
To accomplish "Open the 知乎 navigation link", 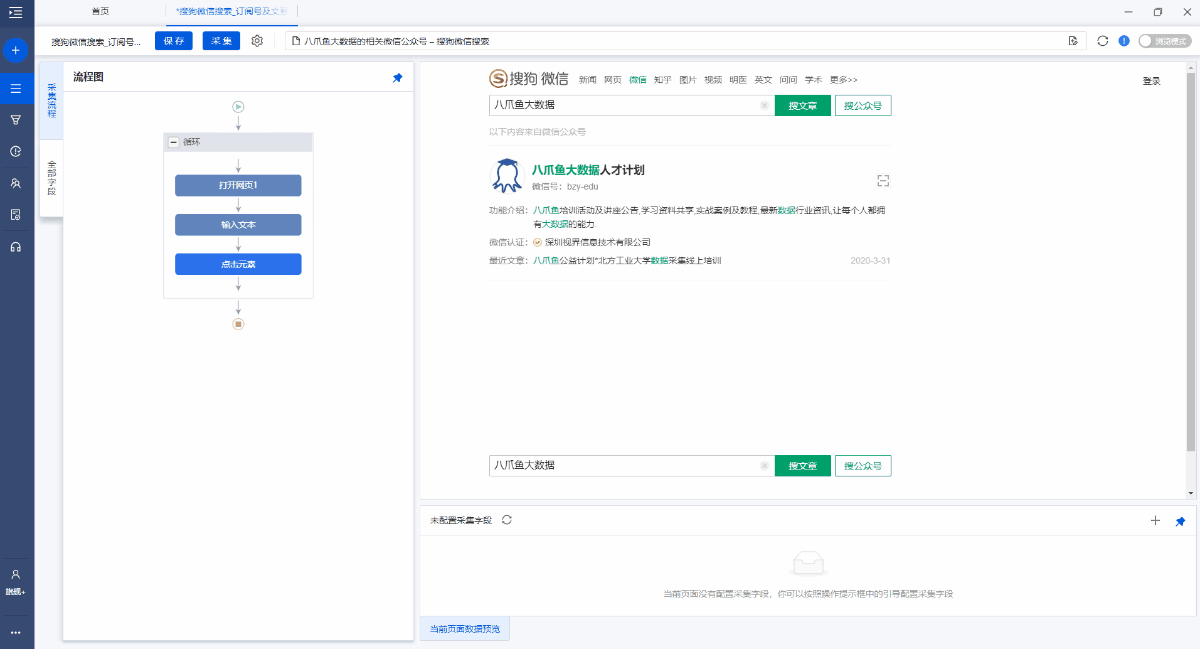I will click(662, 80).
